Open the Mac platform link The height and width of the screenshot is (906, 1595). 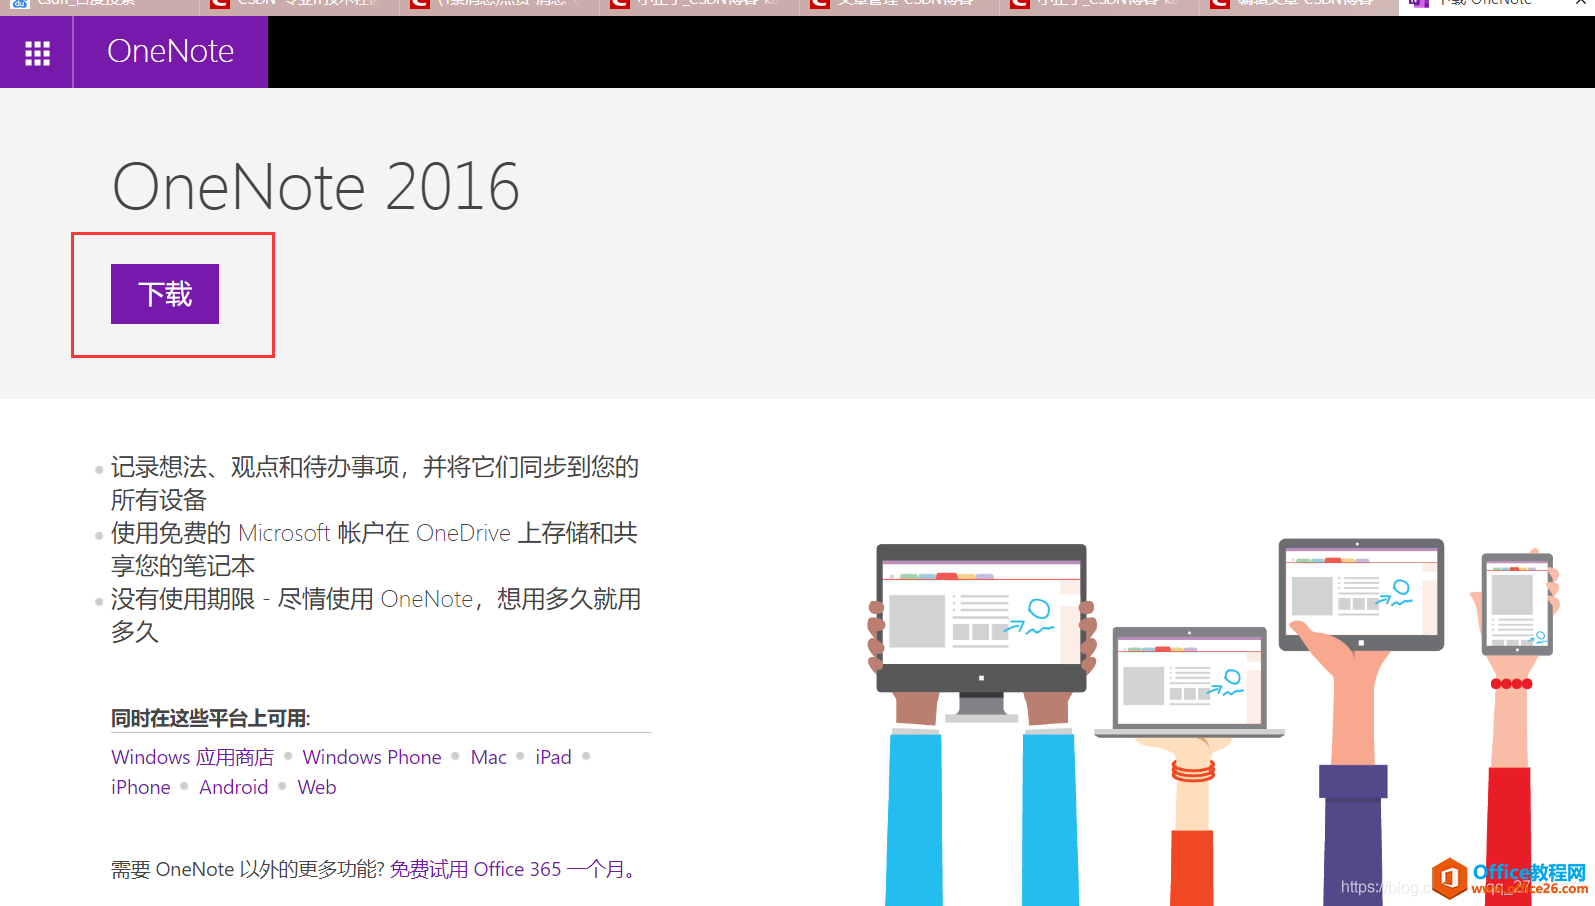coord(489,757)
